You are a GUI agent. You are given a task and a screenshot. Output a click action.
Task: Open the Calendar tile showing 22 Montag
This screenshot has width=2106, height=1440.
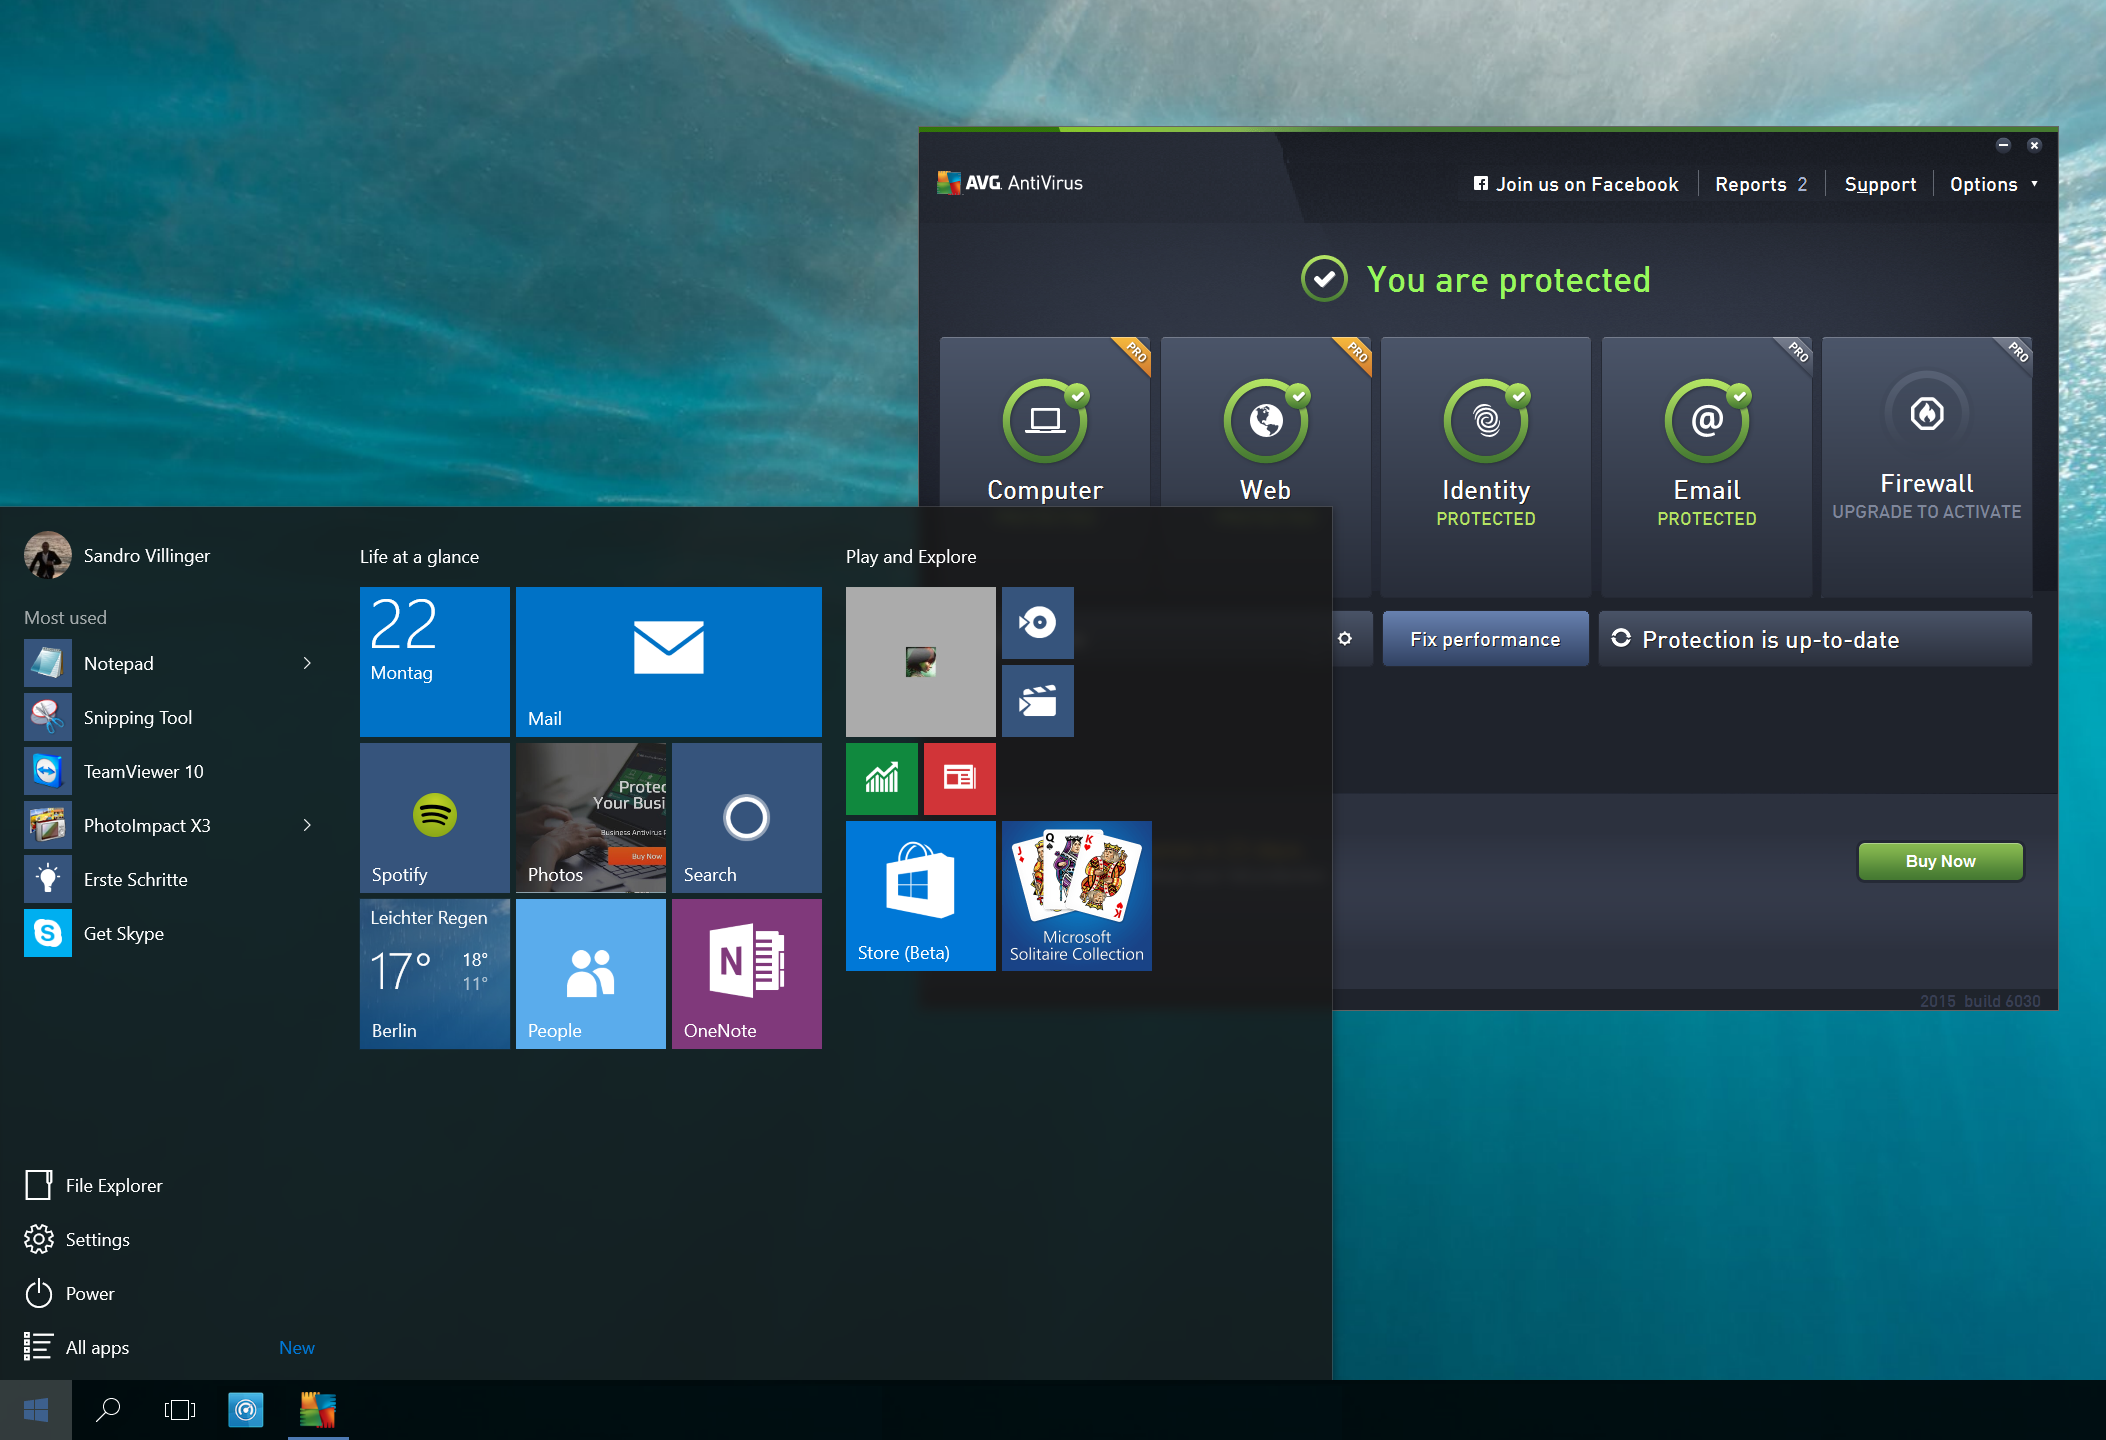435,662
